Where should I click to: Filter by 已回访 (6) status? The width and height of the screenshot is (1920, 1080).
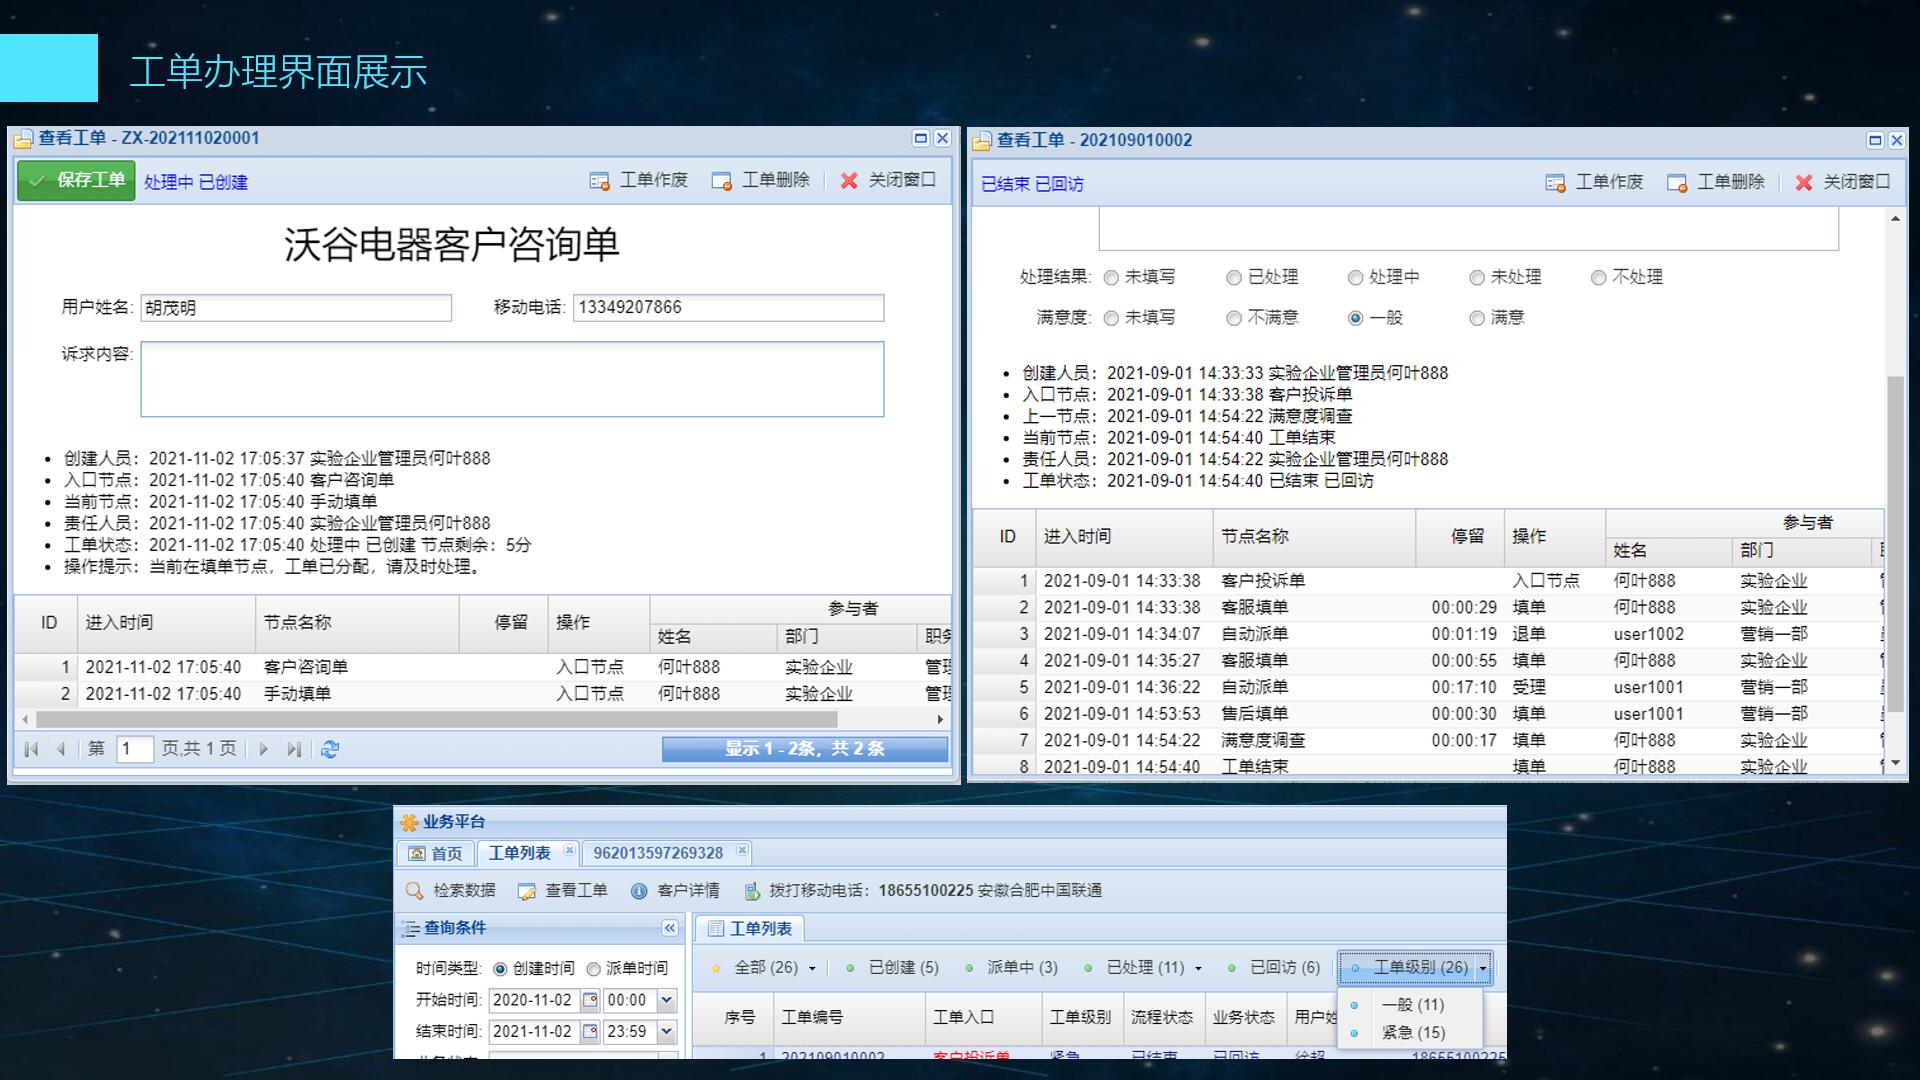pyautogui.click(x=1284, y=968)
